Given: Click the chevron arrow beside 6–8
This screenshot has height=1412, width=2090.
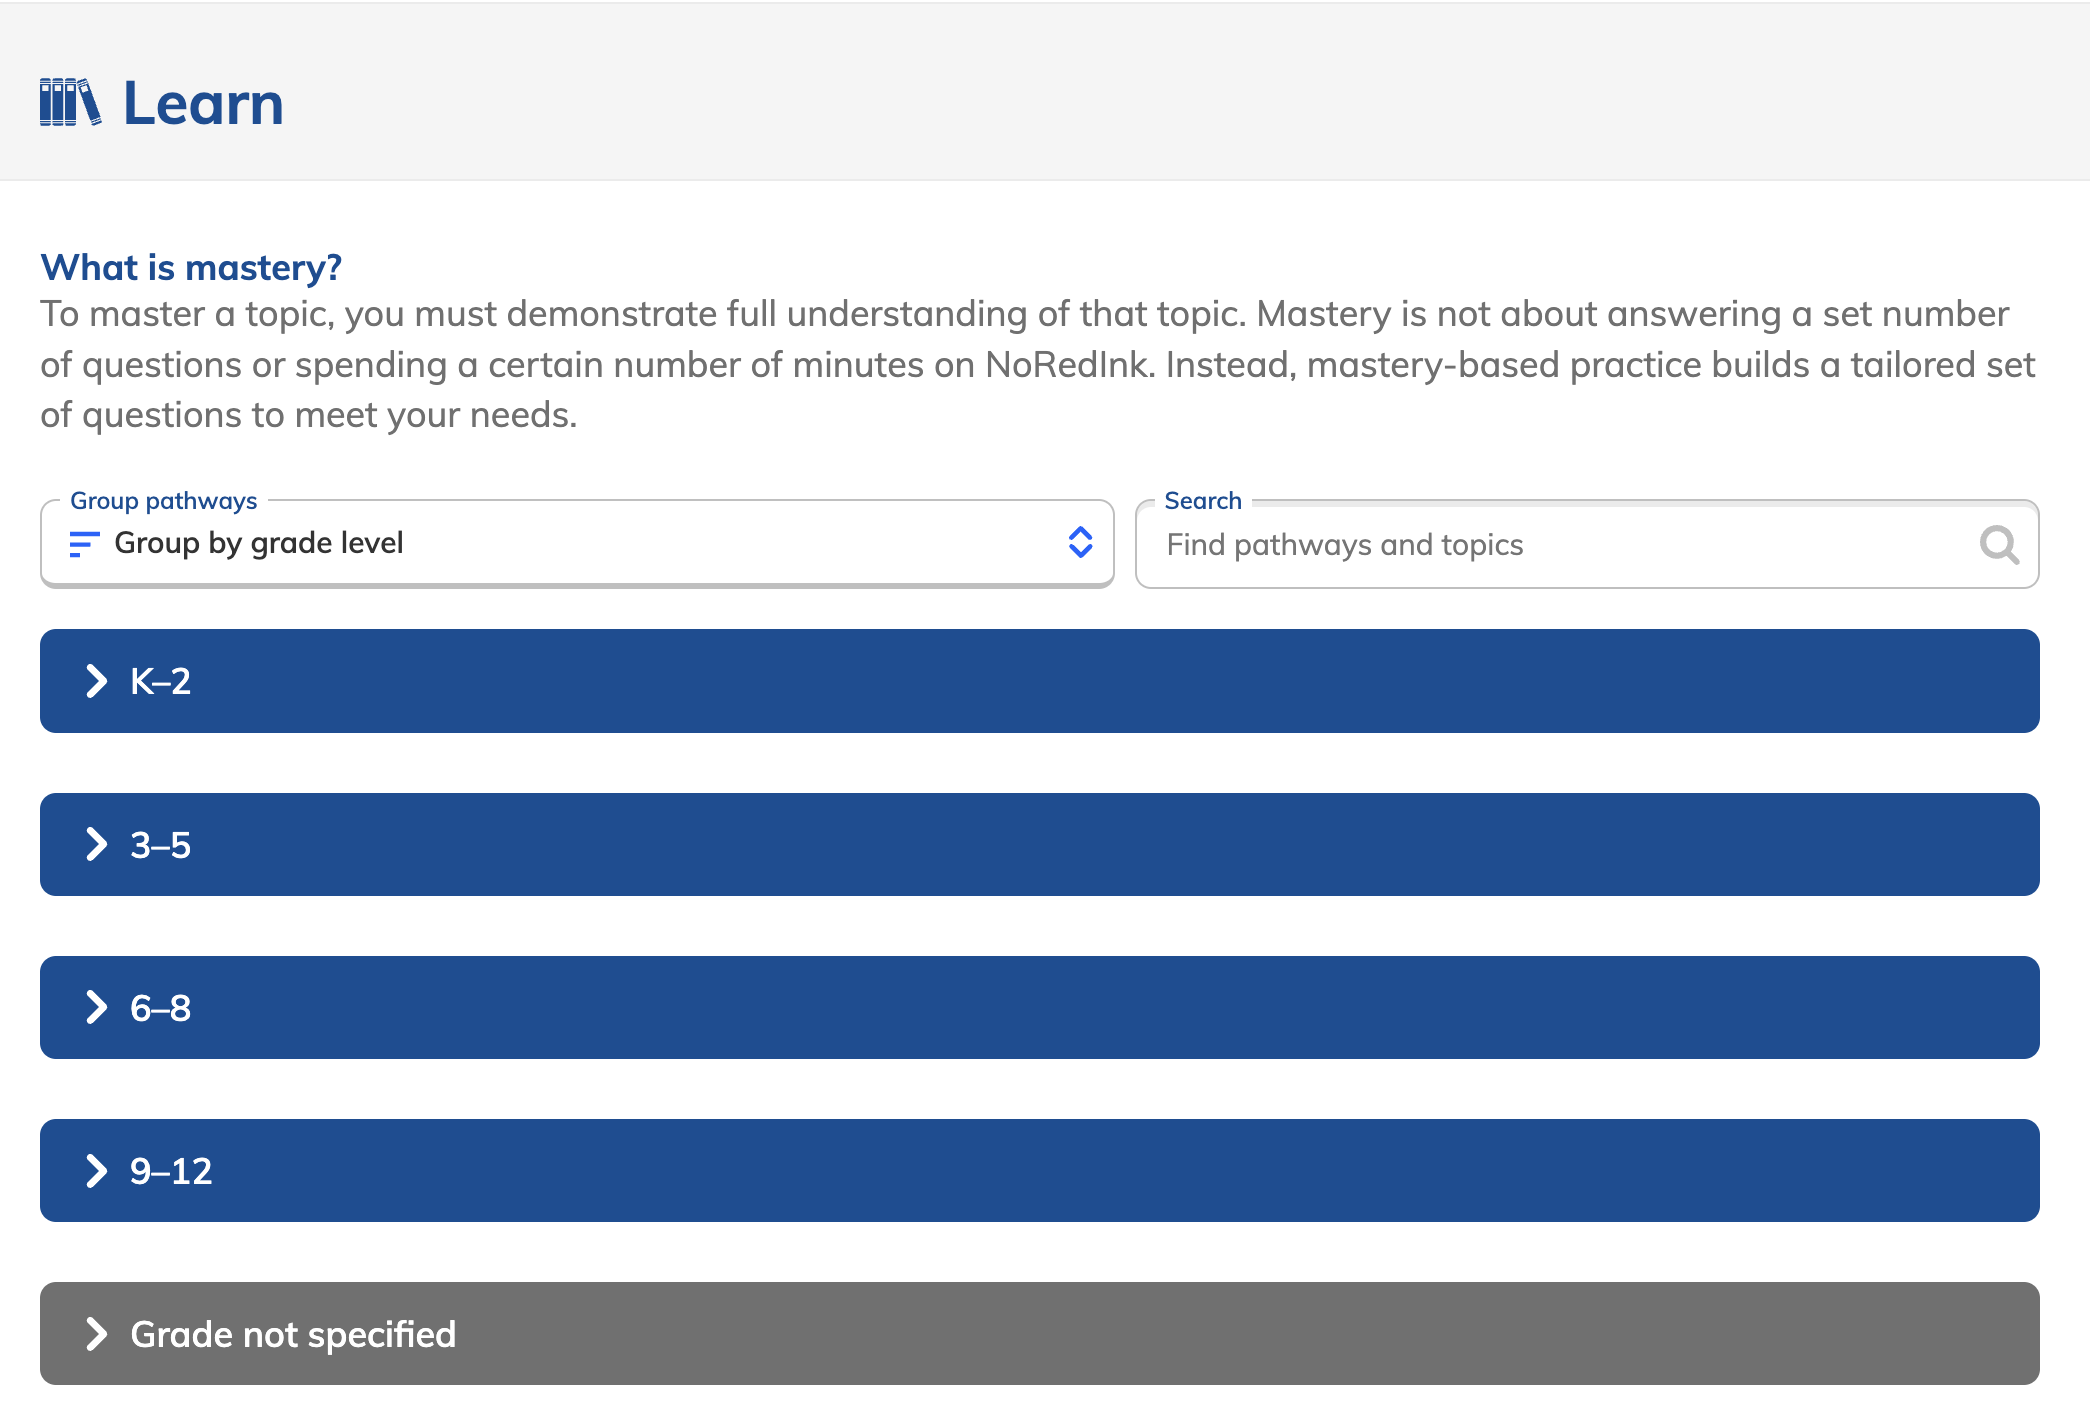Looking at the screenshot, I should tap(96, 1007).
